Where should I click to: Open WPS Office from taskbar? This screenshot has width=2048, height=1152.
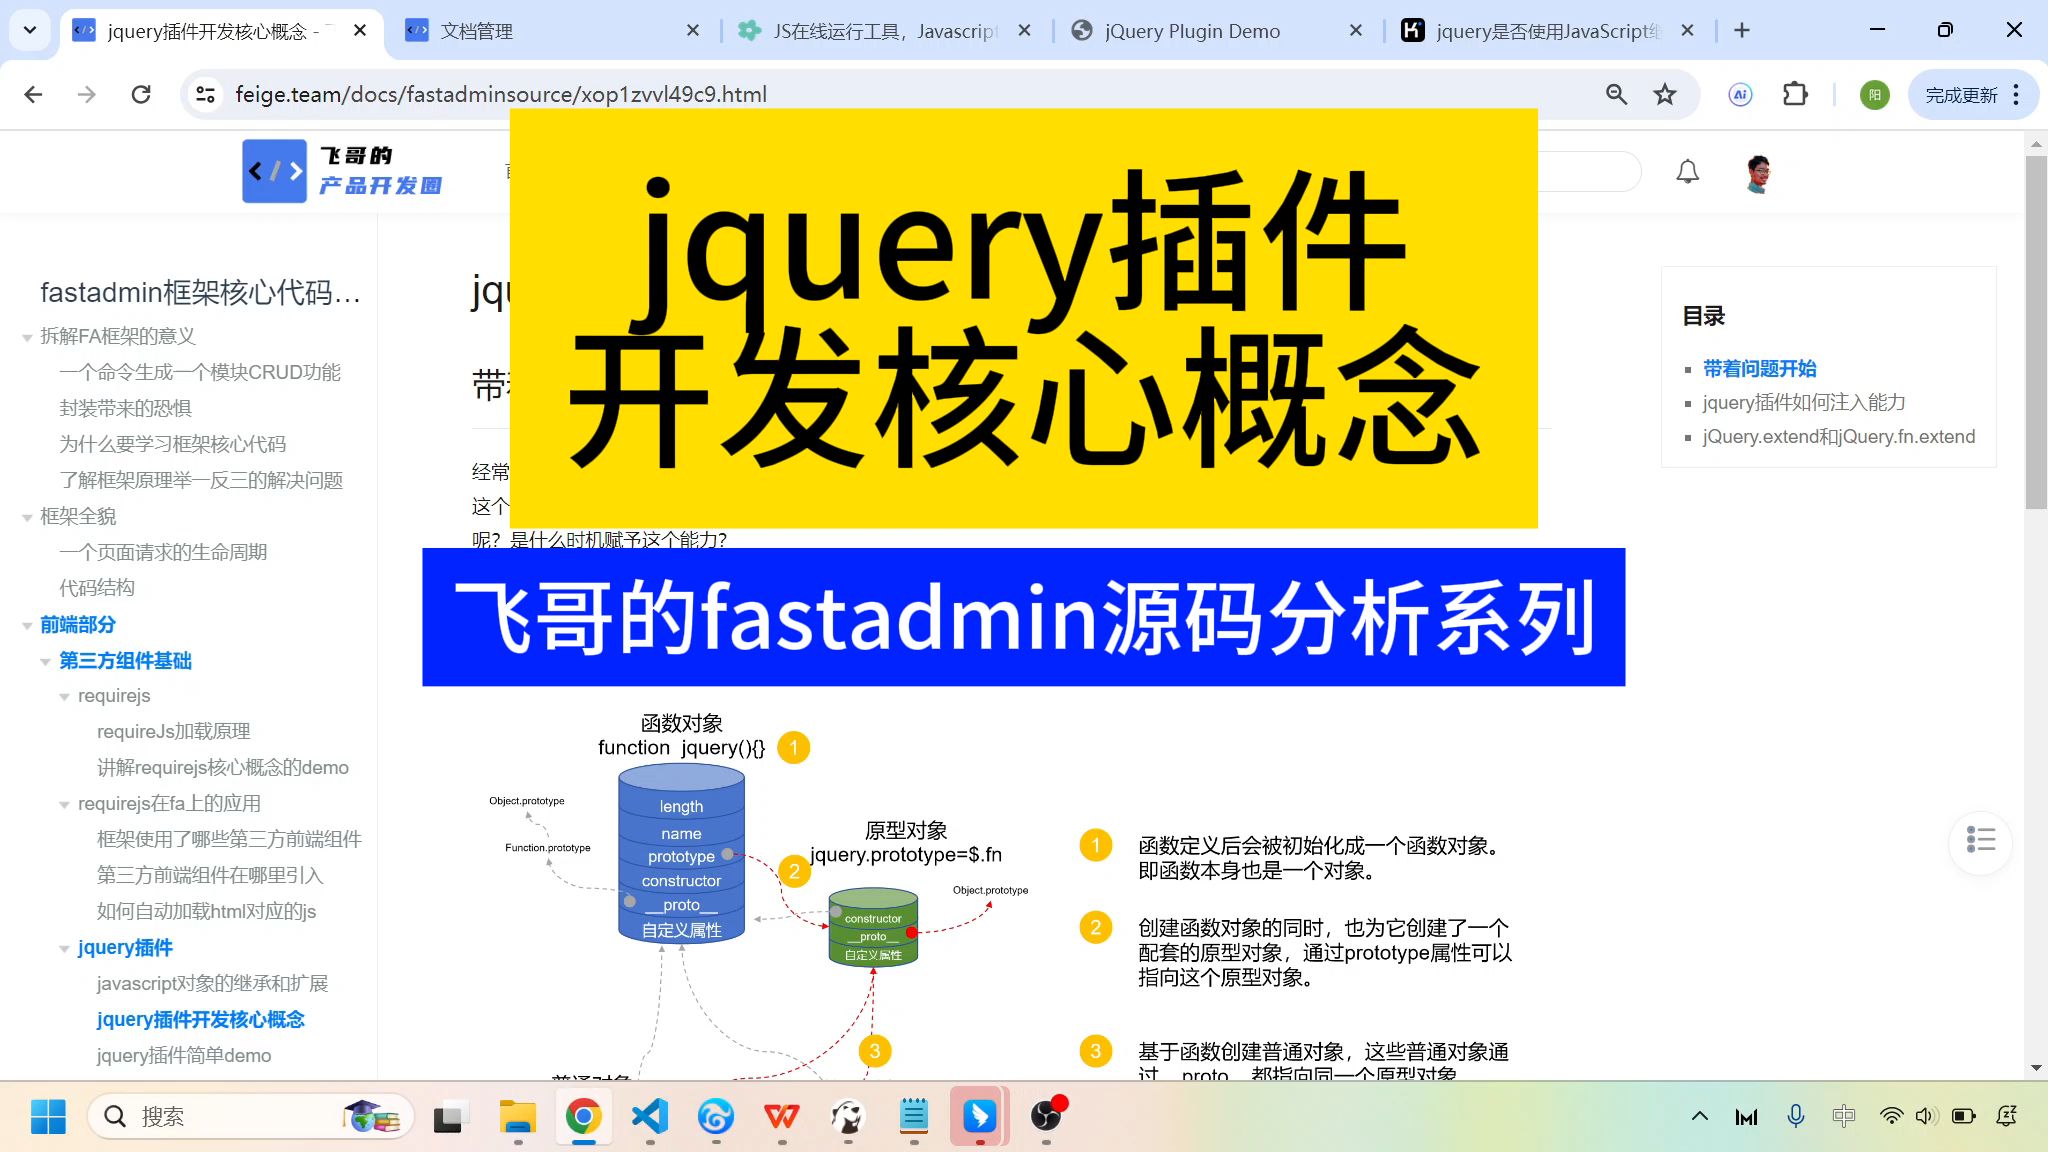(x=782, y=1116)
